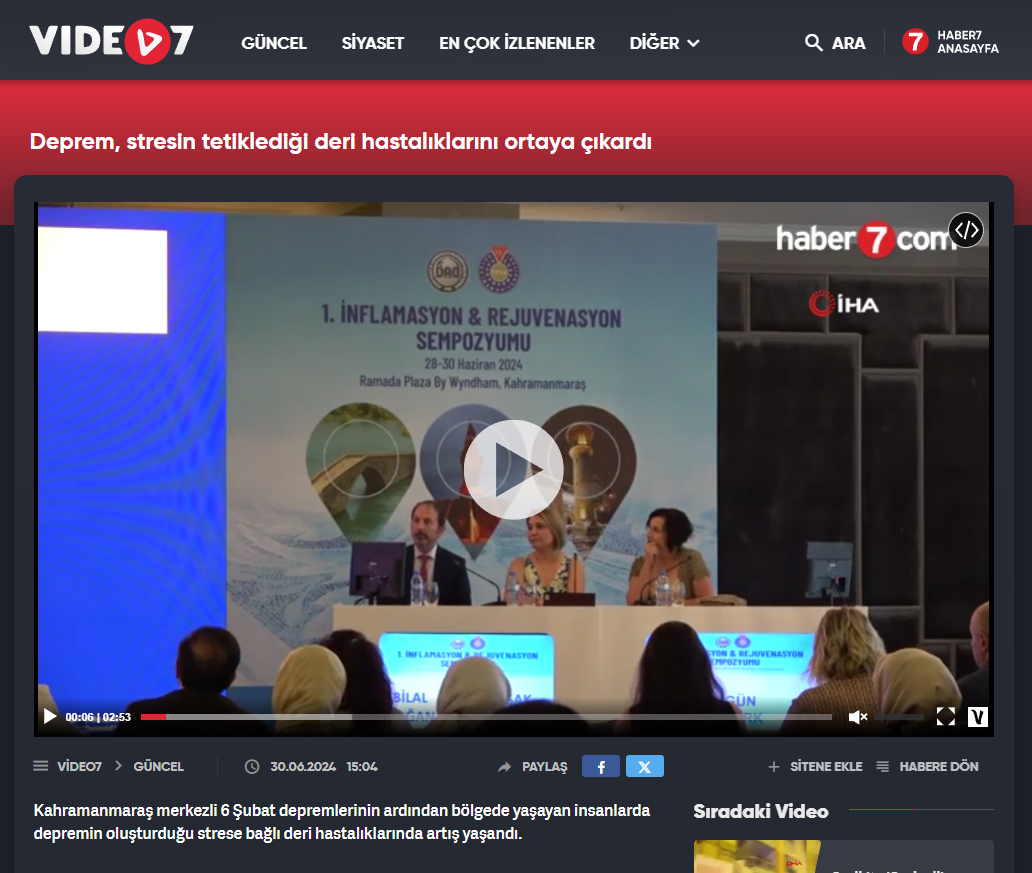The height and width of the screenshot is (873, 1032).
Task: Expand the DİĞER dropdown menu
Action: coord(664,43)
